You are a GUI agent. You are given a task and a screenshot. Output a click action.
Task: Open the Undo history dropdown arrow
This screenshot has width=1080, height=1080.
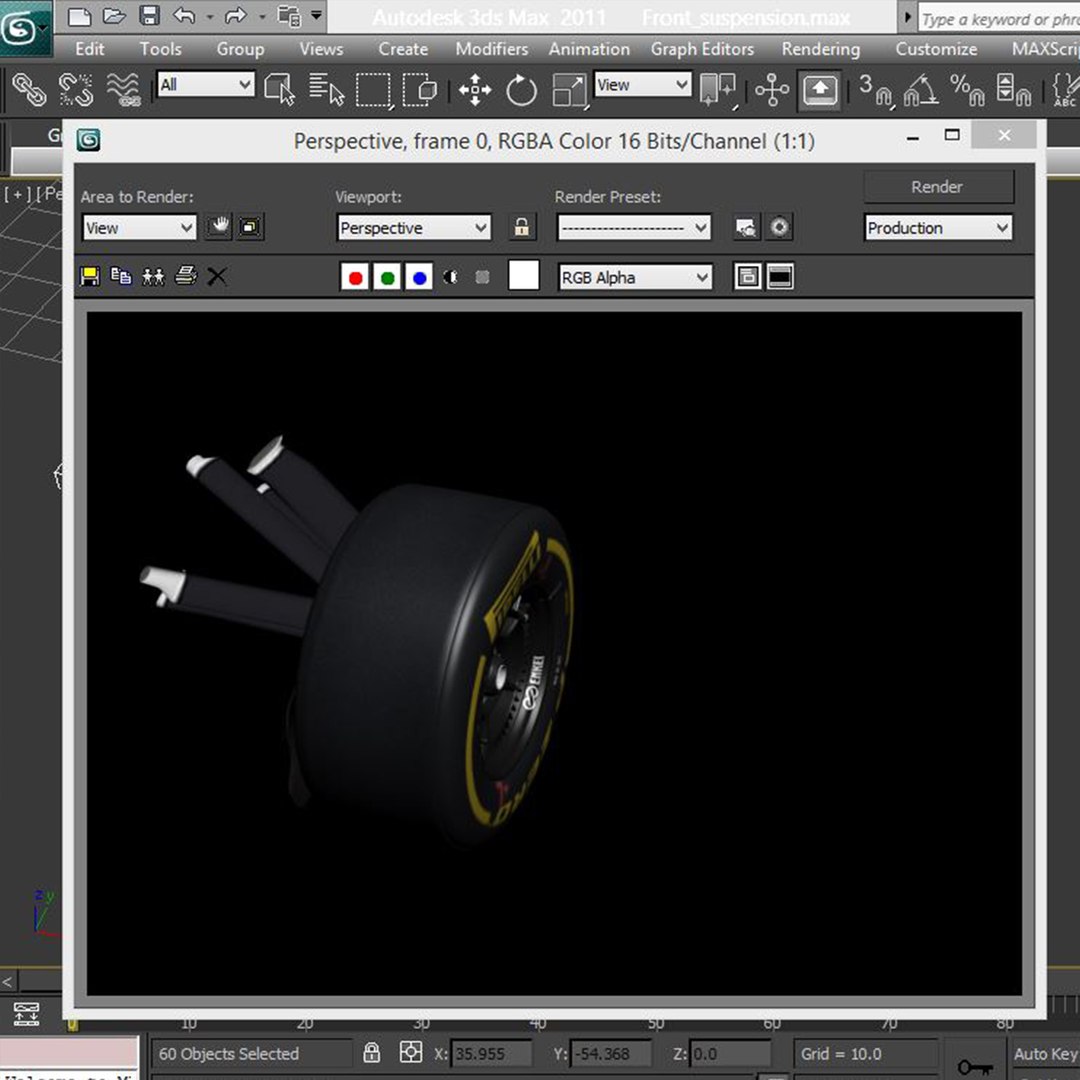coord(209,17)
